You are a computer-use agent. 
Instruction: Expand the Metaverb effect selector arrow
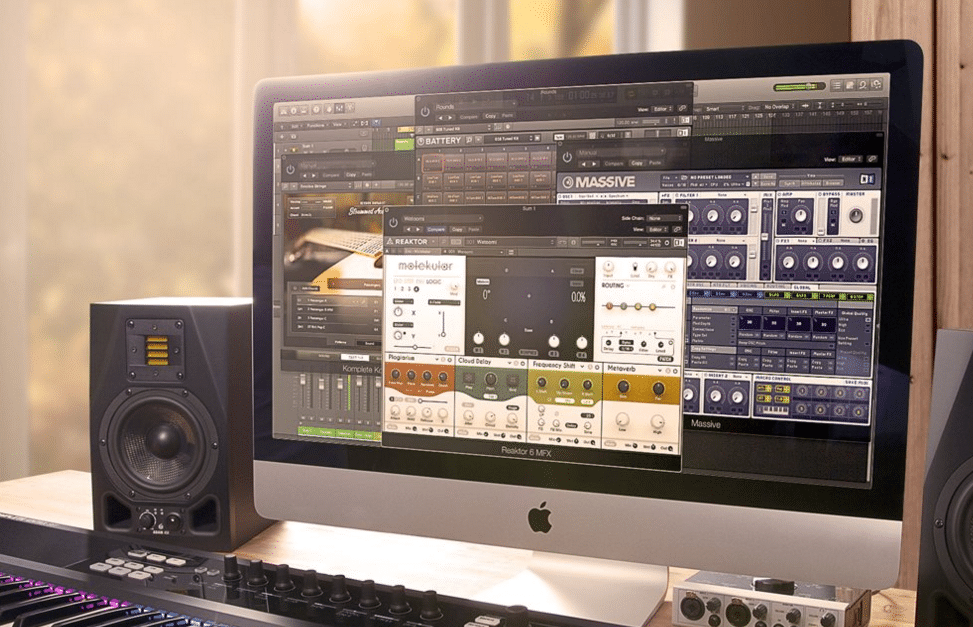pyautogui.click(x=660, y=371)
